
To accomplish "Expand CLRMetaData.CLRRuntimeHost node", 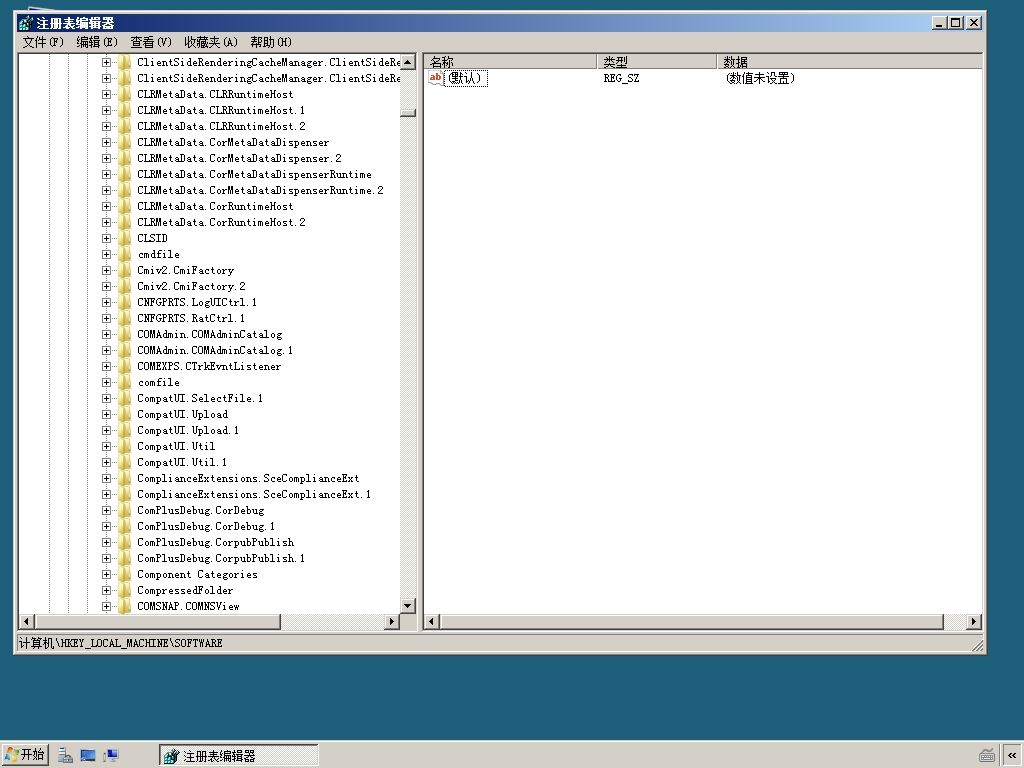I will point(106,95).
